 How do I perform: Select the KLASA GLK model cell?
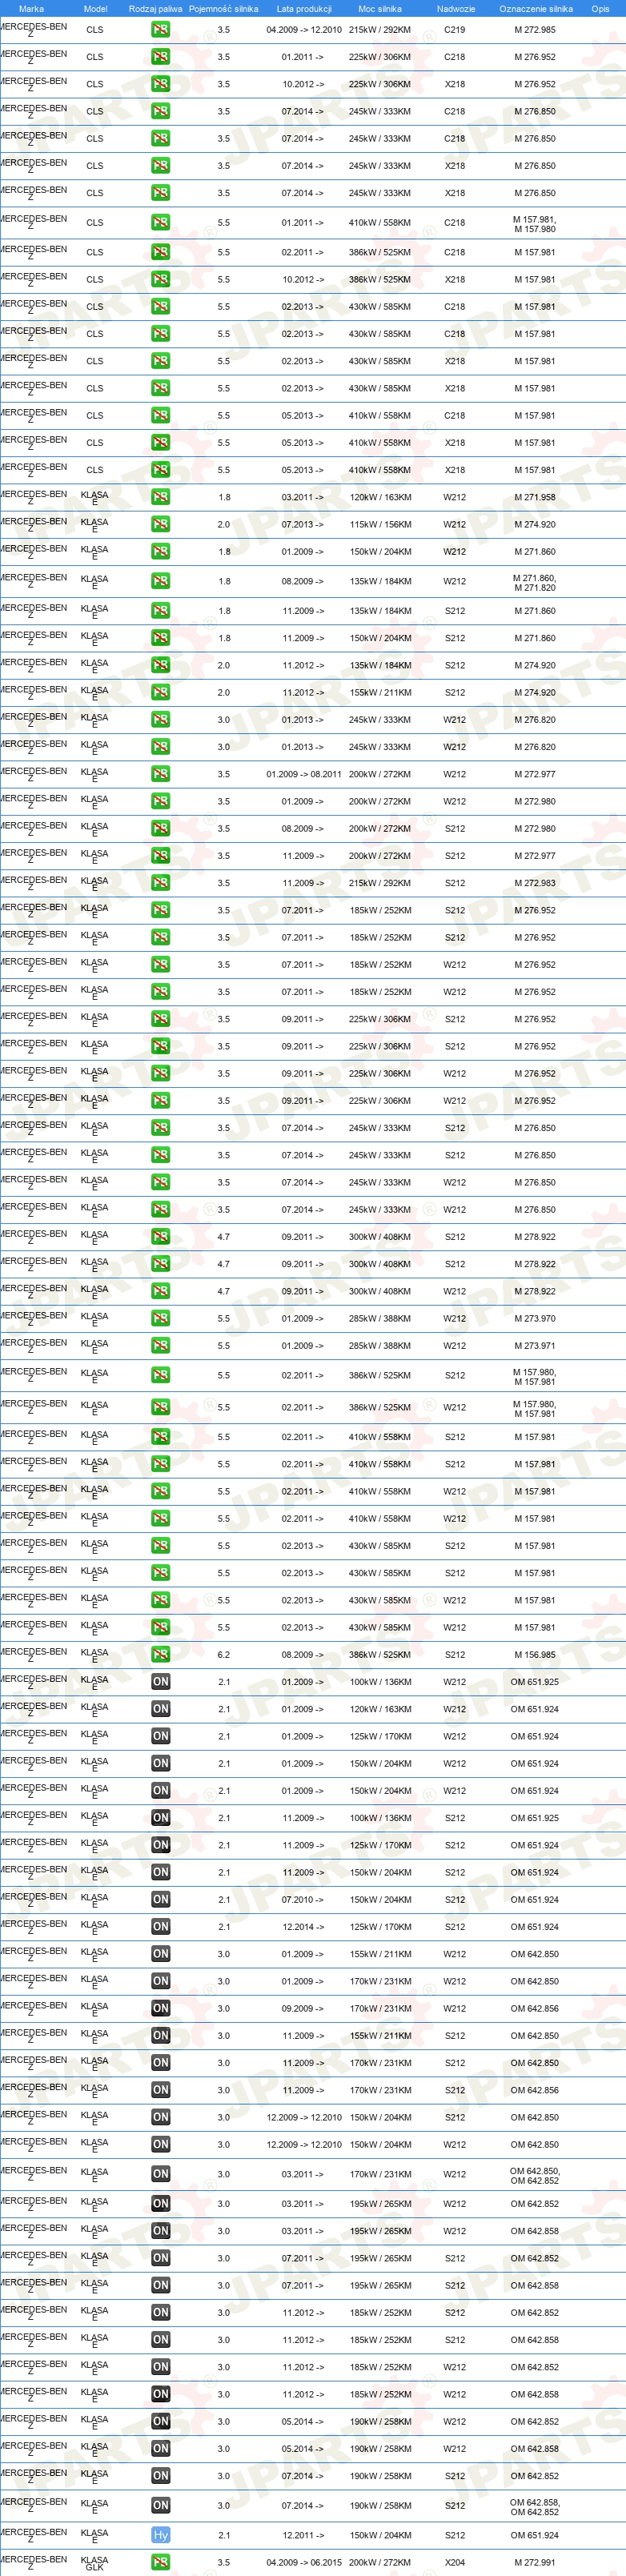(94, 2562)
